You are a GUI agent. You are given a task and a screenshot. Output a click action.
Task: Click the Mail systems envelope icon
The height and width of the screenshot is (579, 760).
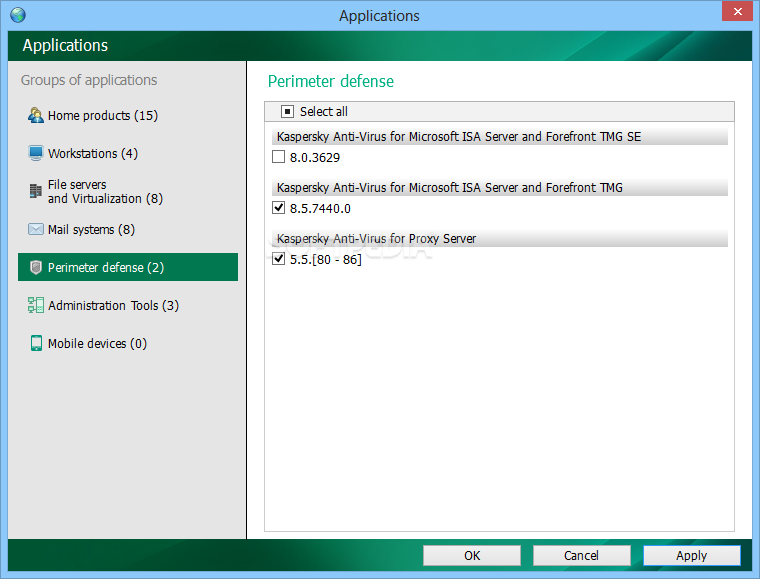35,229
